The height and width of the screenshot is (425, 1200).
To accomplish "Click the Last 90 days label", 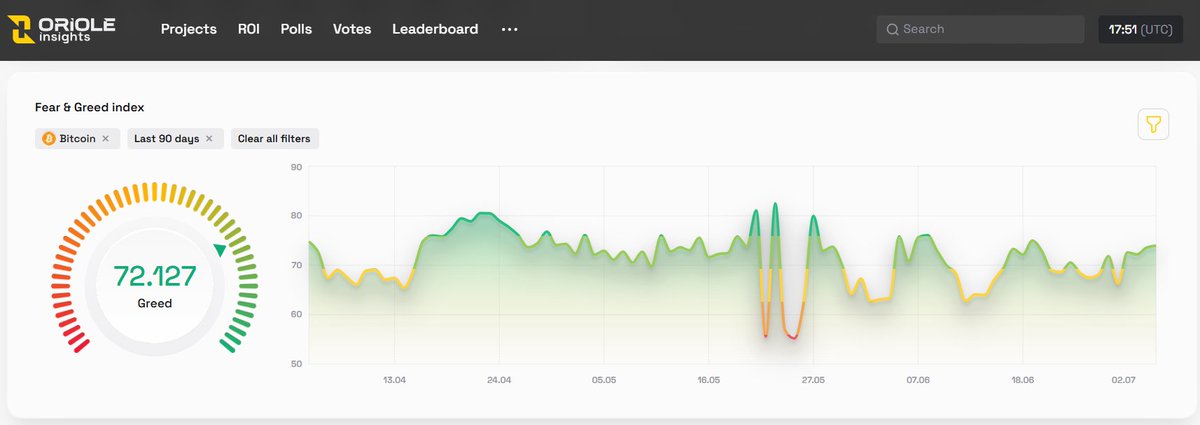I will (x=167, y=139).
